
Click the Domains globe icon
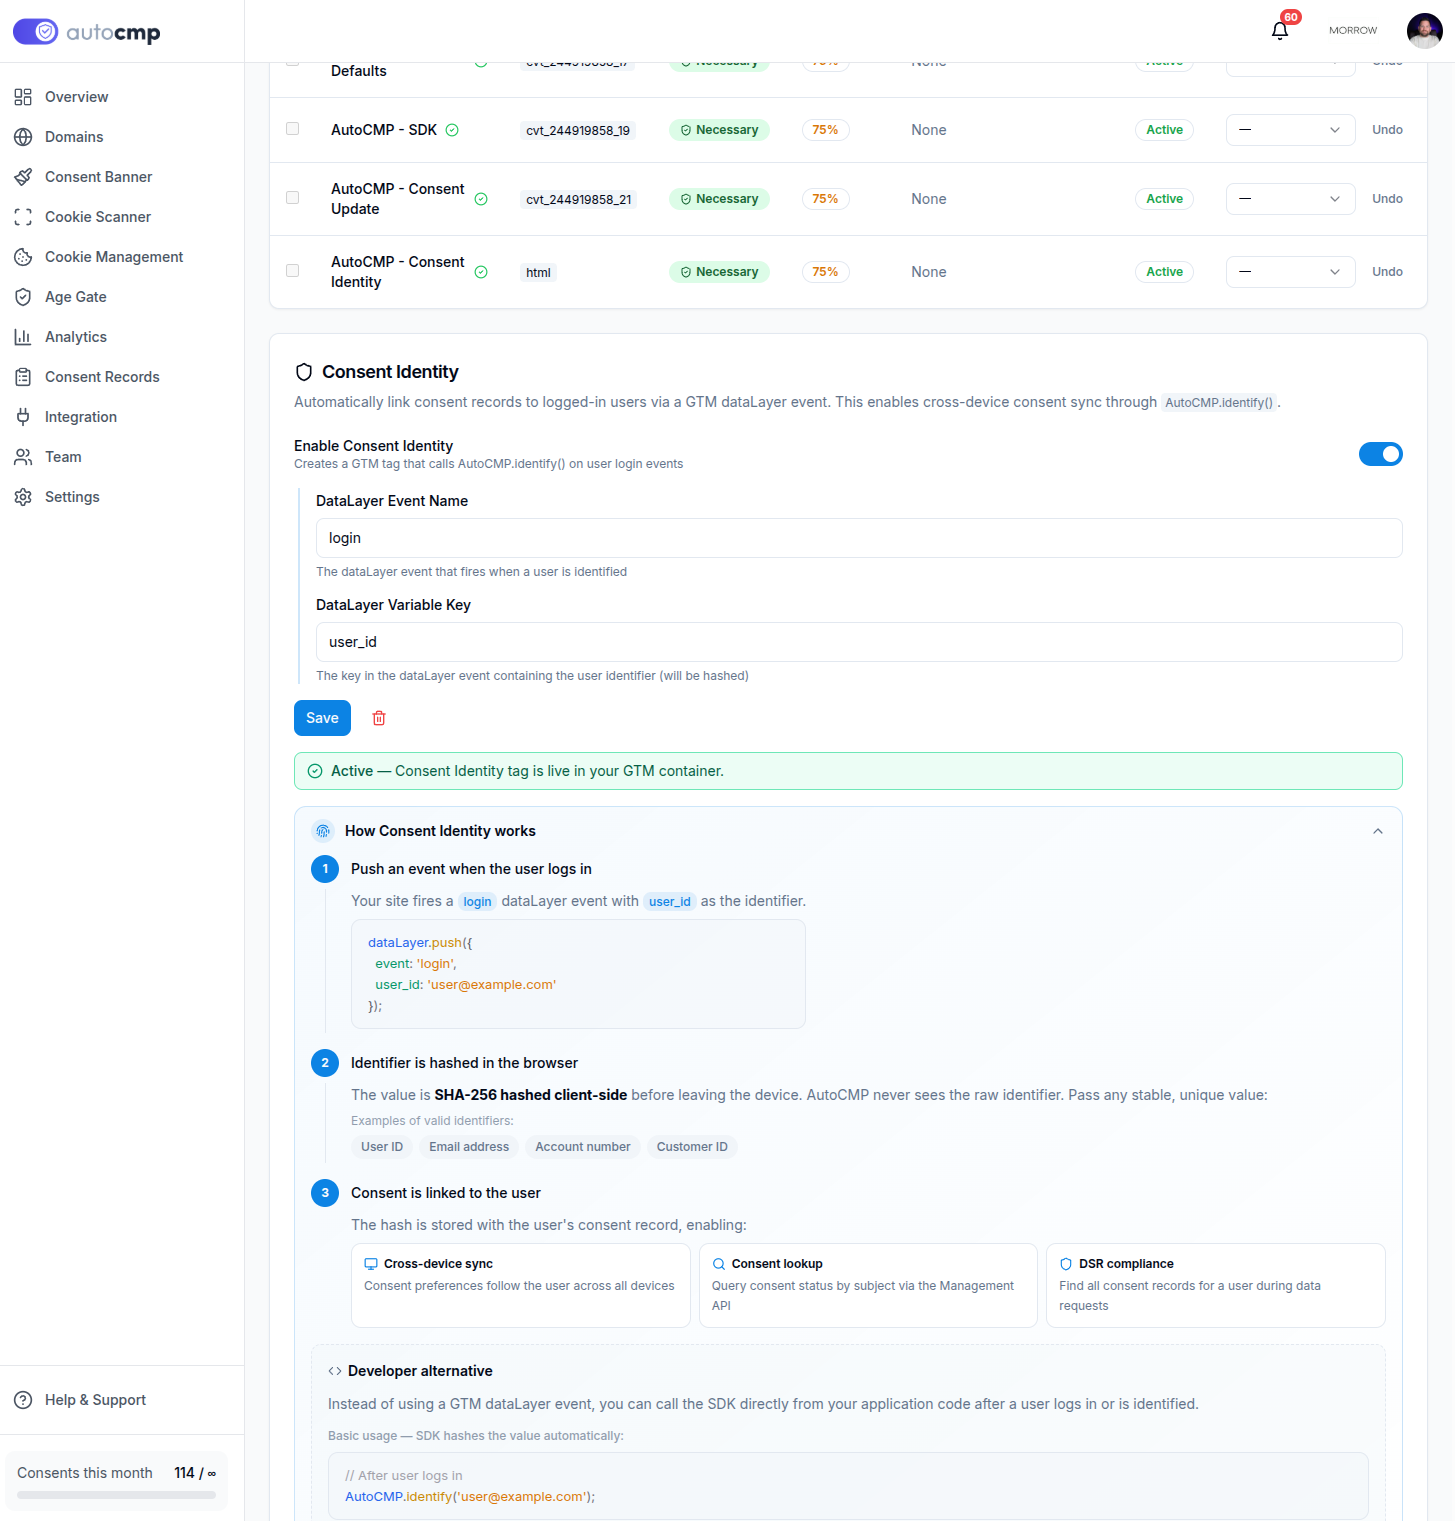tap(23, 137)
